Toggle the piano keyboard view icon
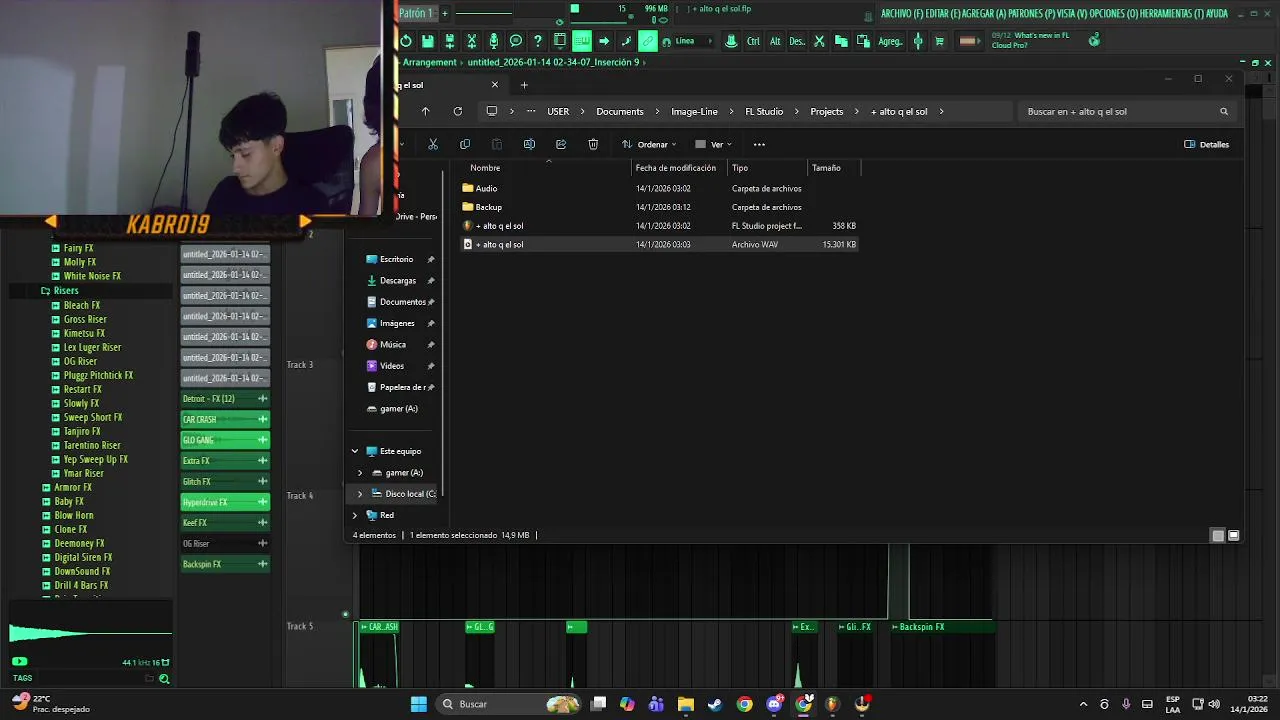This screenshot has height=720, width=1280. (582, 41)
